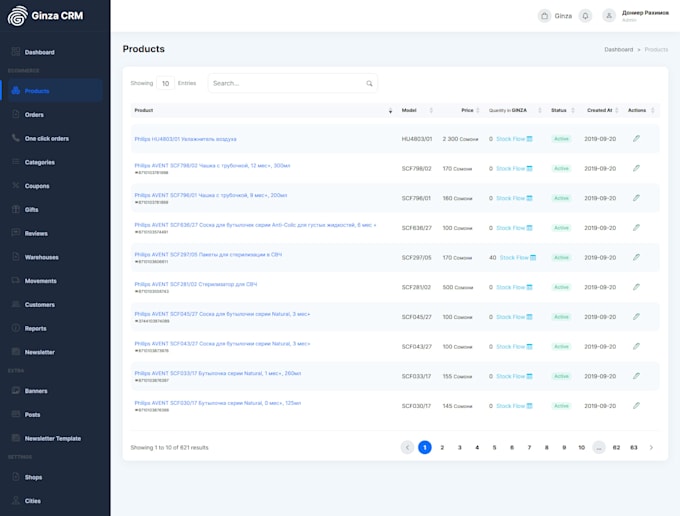Edit product SCF033/17 with pencil icon
The image size is (680, 516).
point(636,376)
